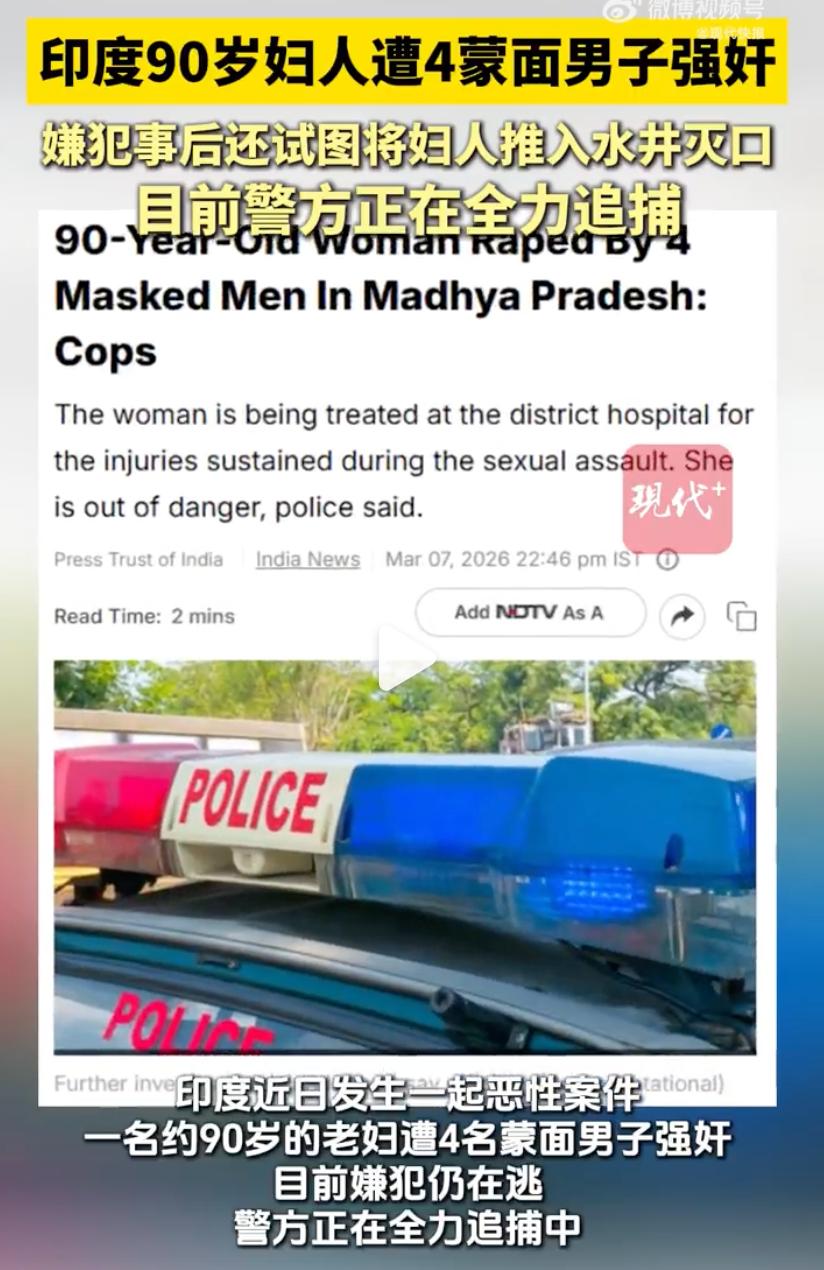Click the 微博视频号 watermark text
Screen dimensions: 824x1270
(705, 10)
